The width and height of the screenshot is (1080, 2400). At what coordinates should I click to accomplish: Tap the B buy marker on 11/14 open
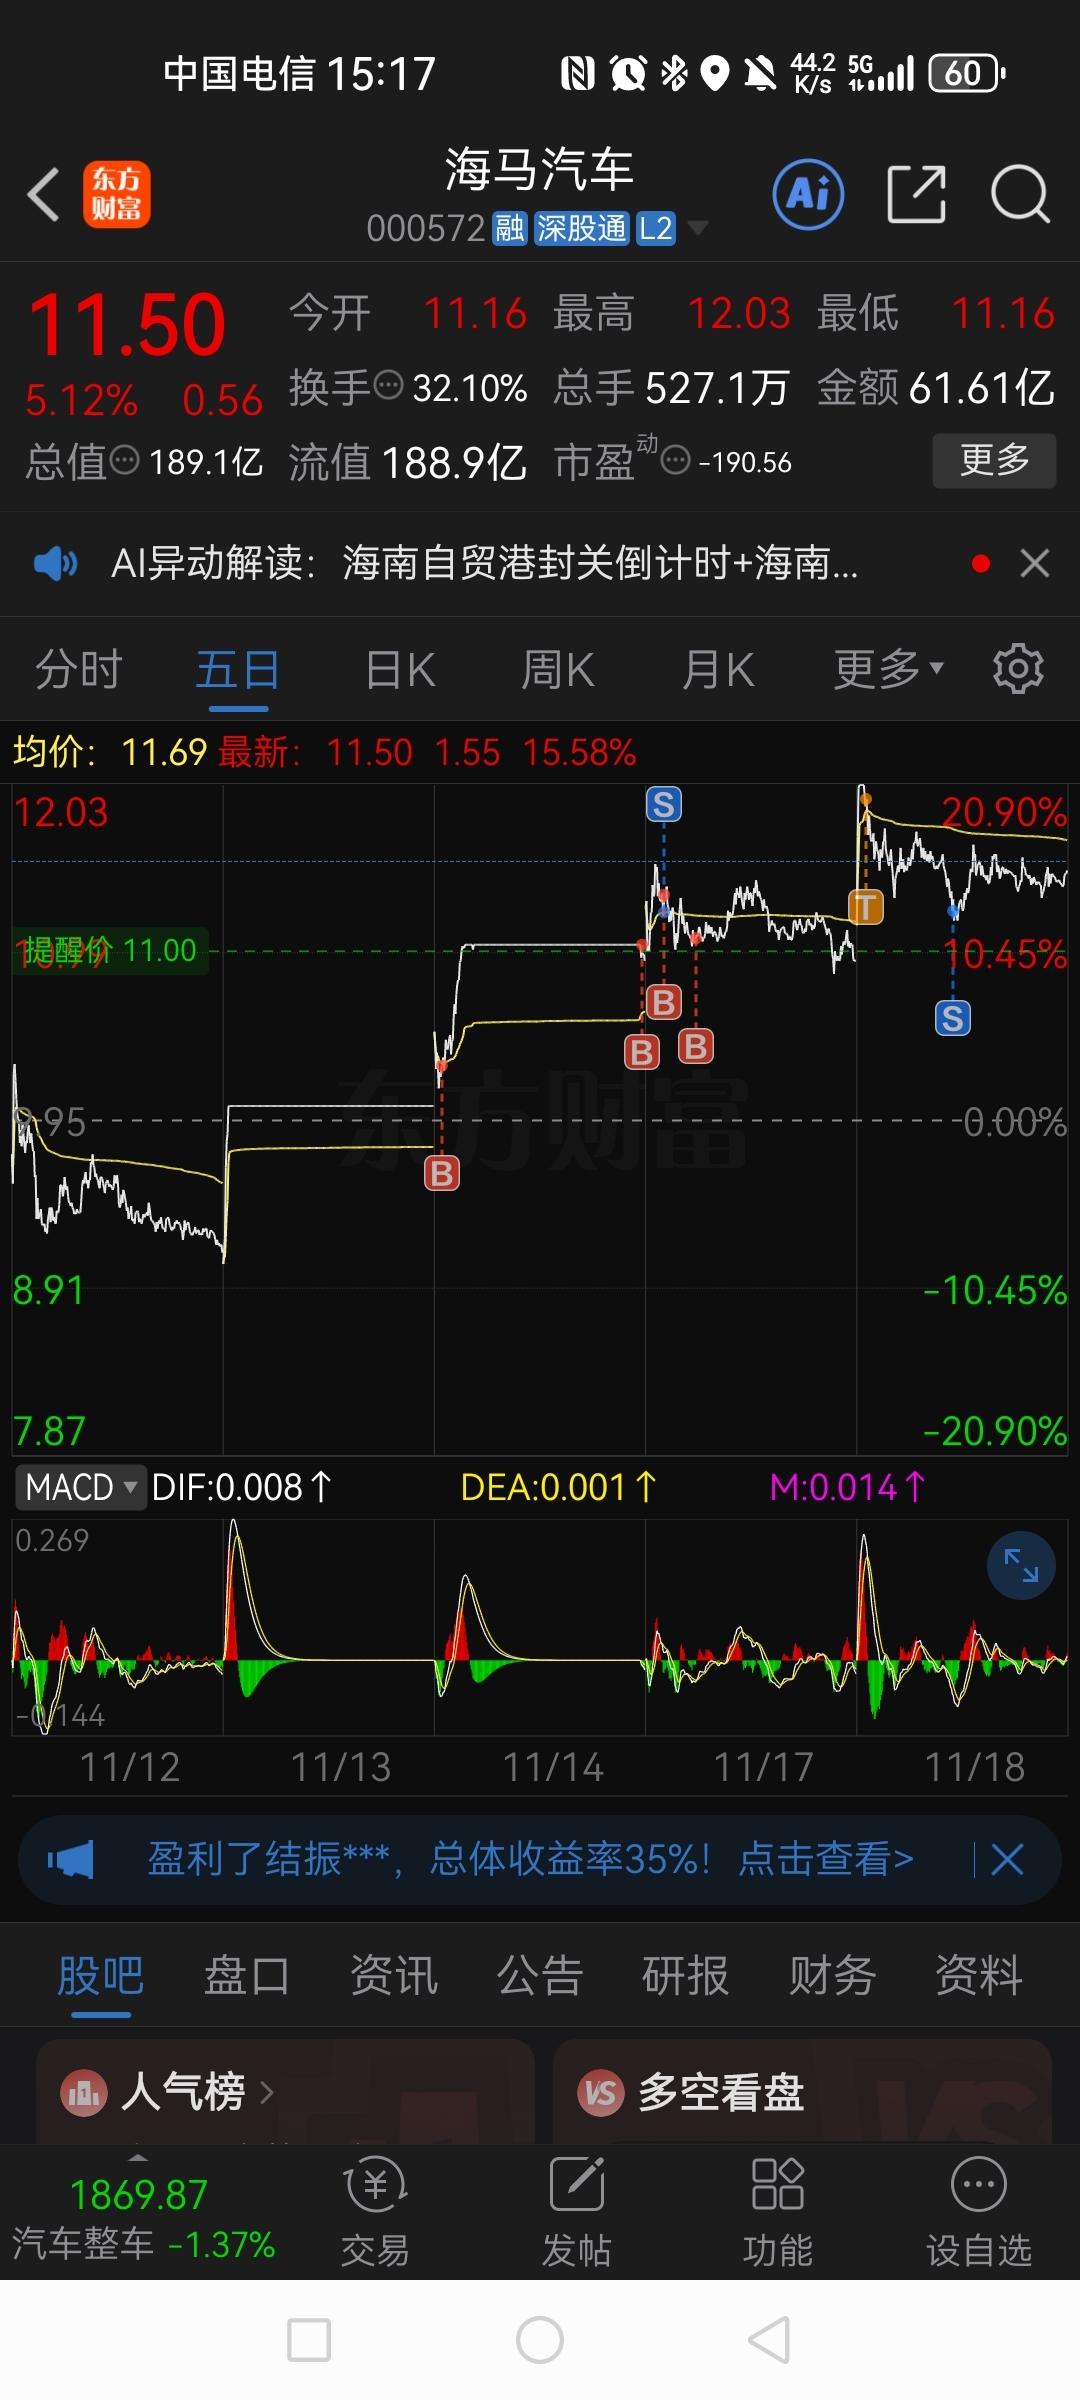pyautogui.click(x=442, y=1173)
